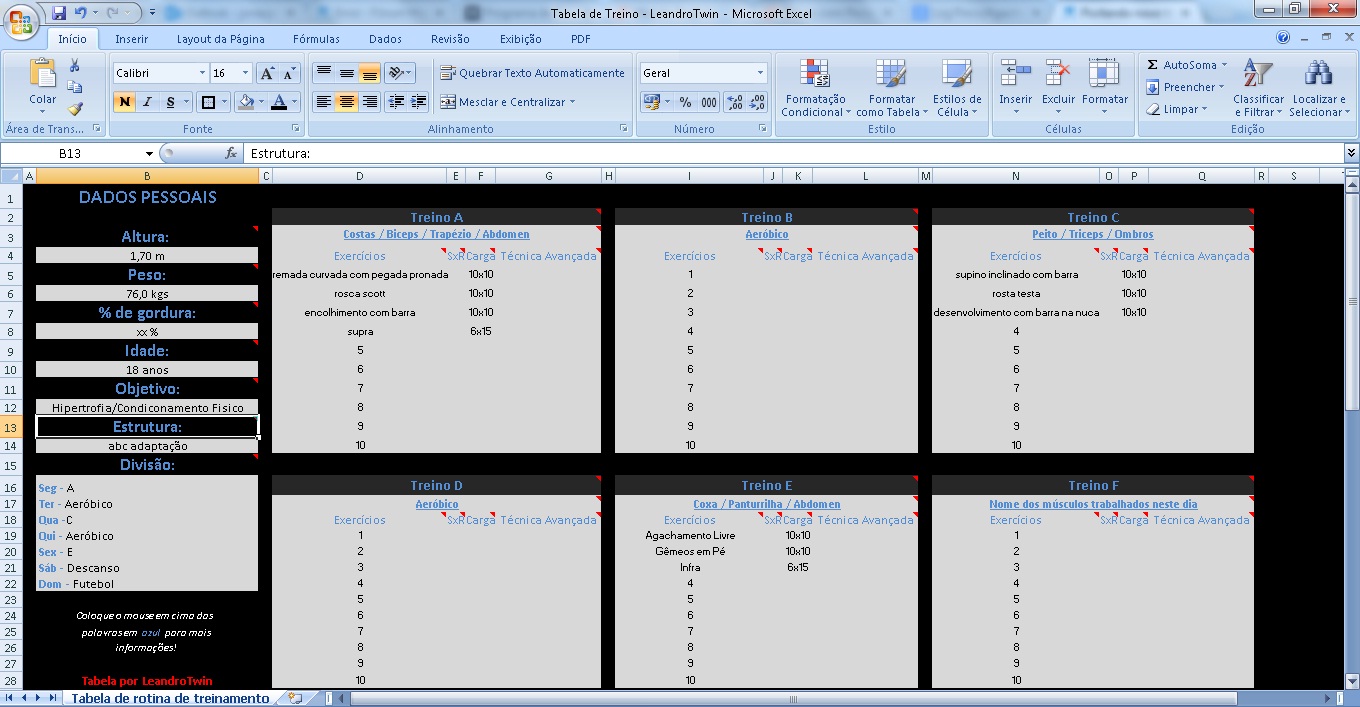Open the font size 16 dropdown

coord(246,73)
